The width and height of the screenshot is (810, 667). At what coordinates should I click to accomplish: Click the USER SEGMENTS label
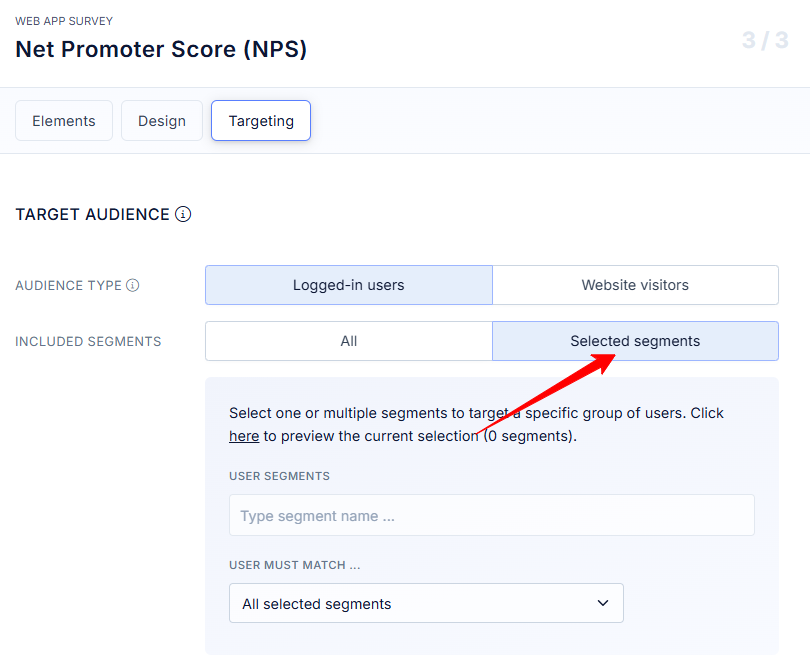click(x=279, y=476)
